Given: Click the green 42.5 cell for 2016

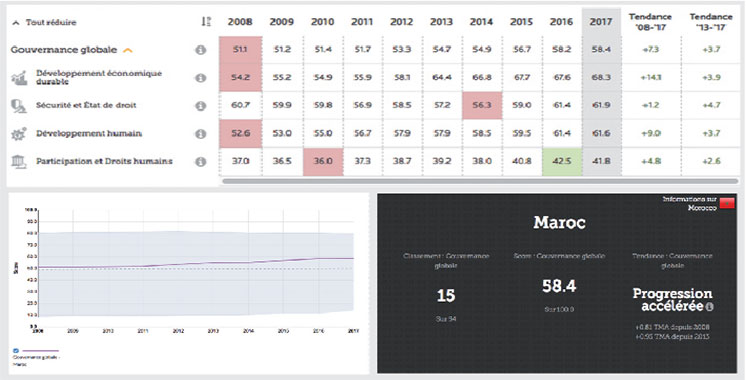Looking at the screenshot, I should (562, 162).
